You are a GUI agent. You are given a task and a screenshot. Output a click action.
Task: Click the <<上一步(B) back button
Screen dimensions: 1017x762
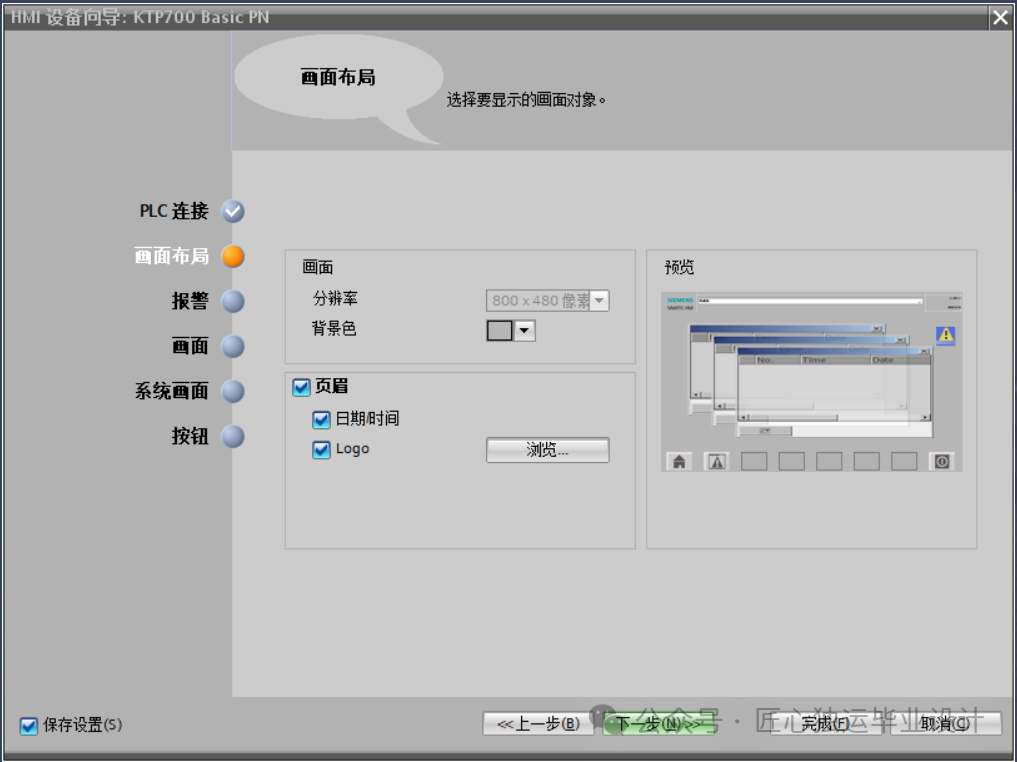click(538, 724)
